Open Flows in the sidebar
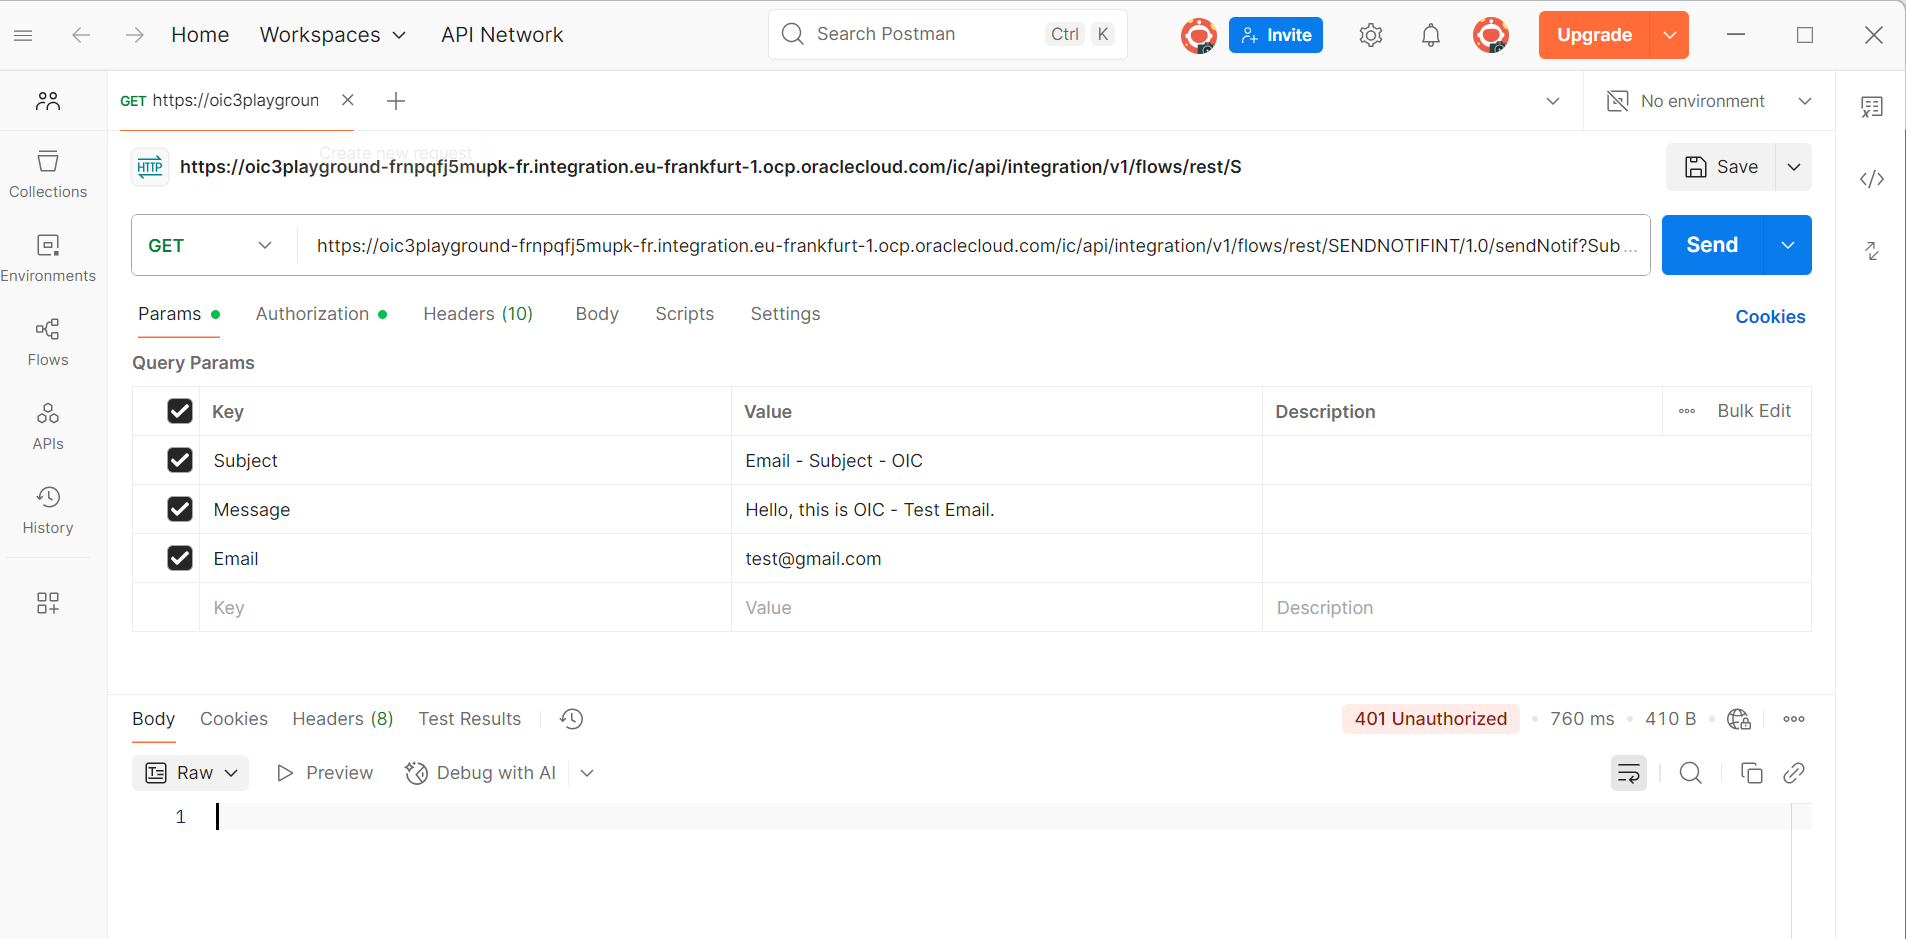Screen dimensions: 1906x939 [x=48, y=343]
